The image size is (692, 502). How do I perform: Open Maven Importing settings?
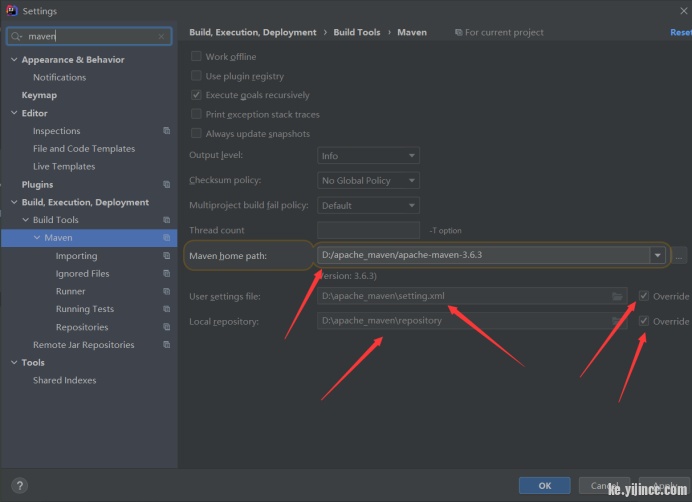(x=76, y=256)
